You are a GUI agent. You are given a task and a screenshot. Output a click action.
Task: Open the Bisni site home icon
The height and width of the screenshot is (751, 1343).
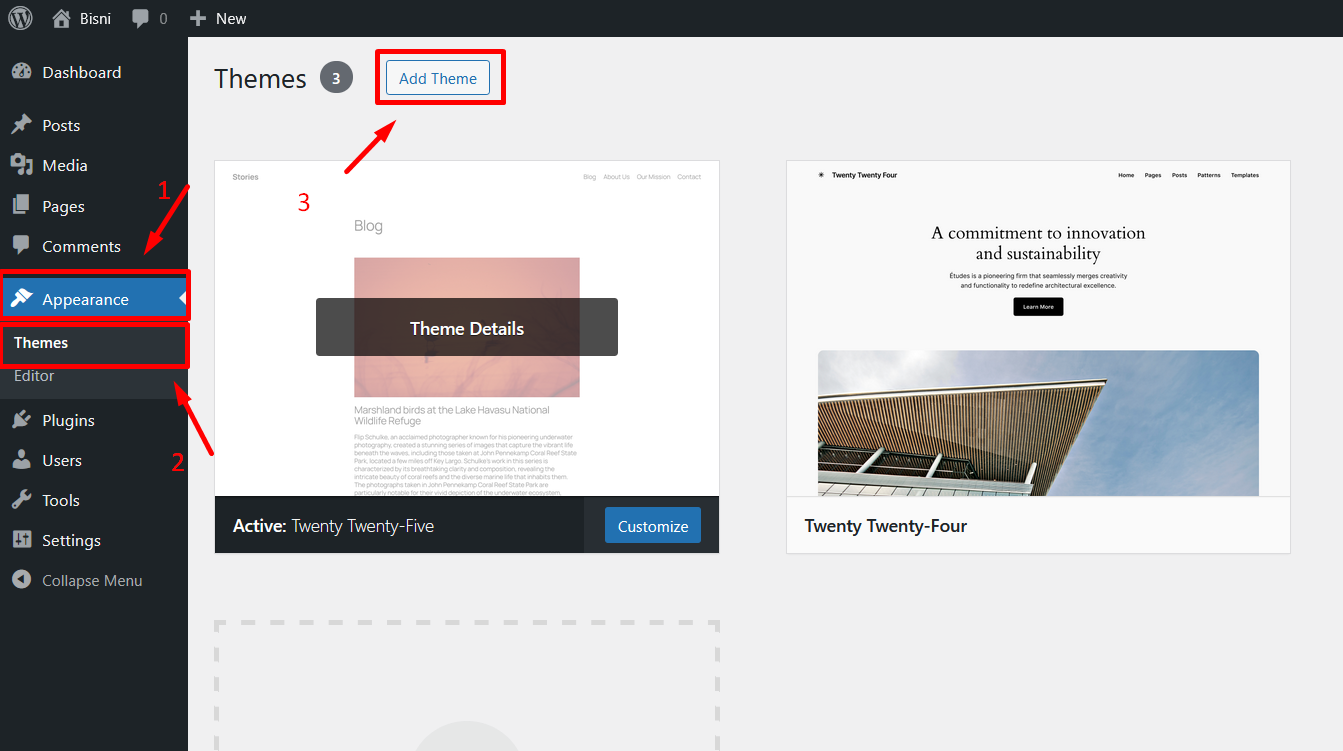tap(62, 18)
